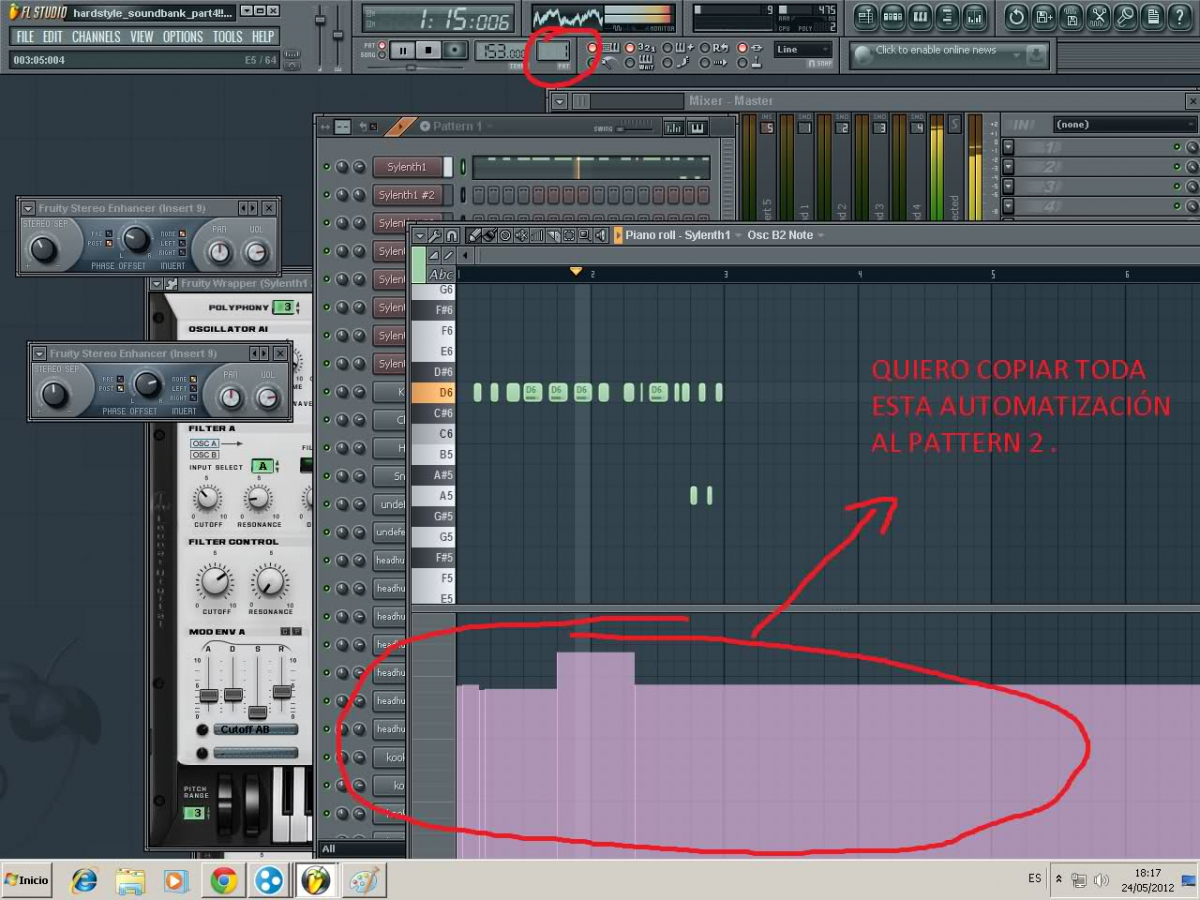Open piano roll tools wrench menu
Image resolution: width=1200 pixels, height=900 pixels.
coord(435,235)
